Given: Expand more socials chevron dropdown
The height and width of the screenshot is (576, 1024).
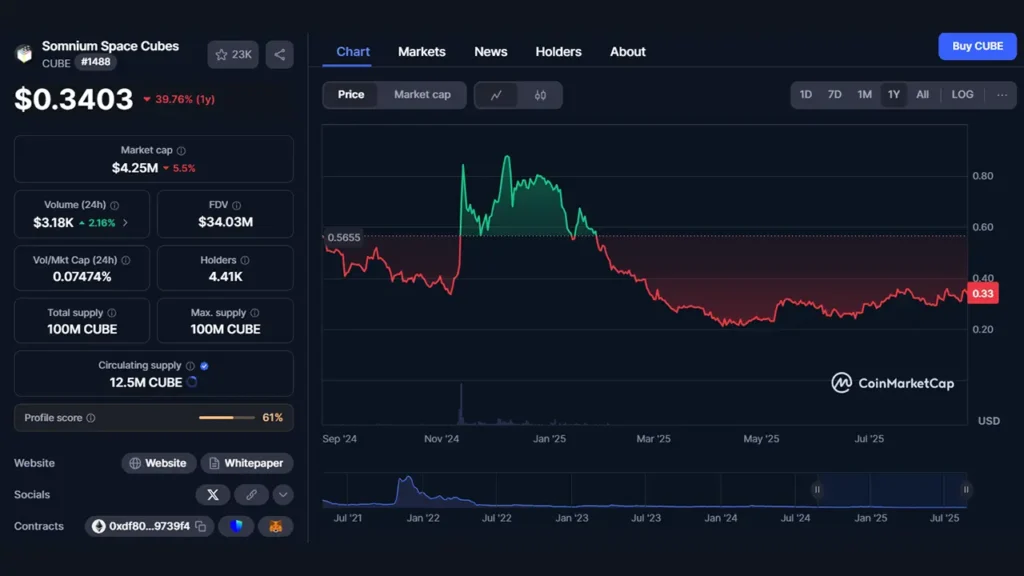Looking at the screenshot, I should (283, 495).
